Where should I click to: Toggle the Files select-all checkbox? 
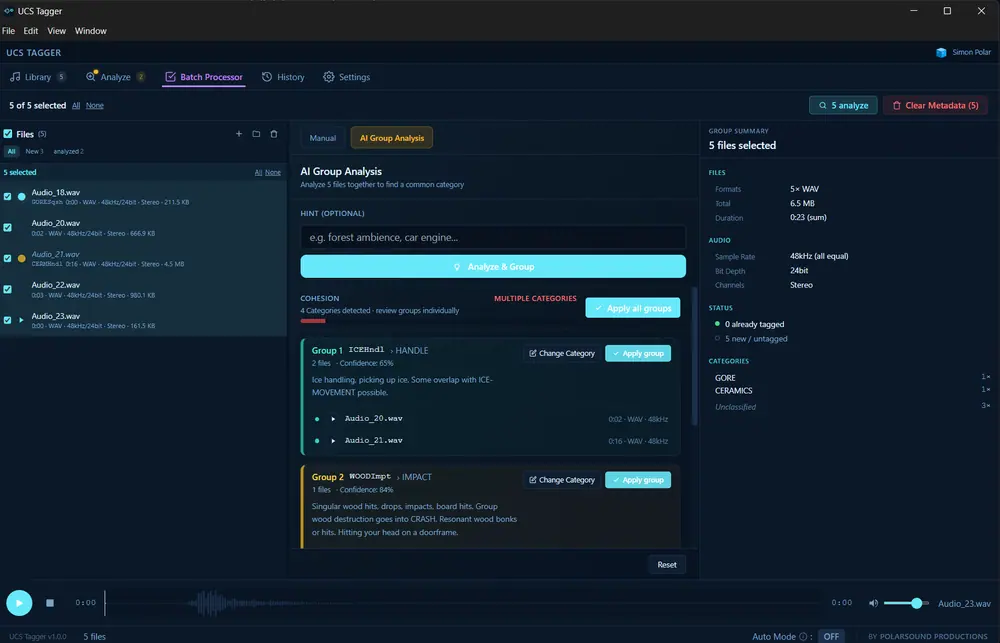[x=8, y=134]
